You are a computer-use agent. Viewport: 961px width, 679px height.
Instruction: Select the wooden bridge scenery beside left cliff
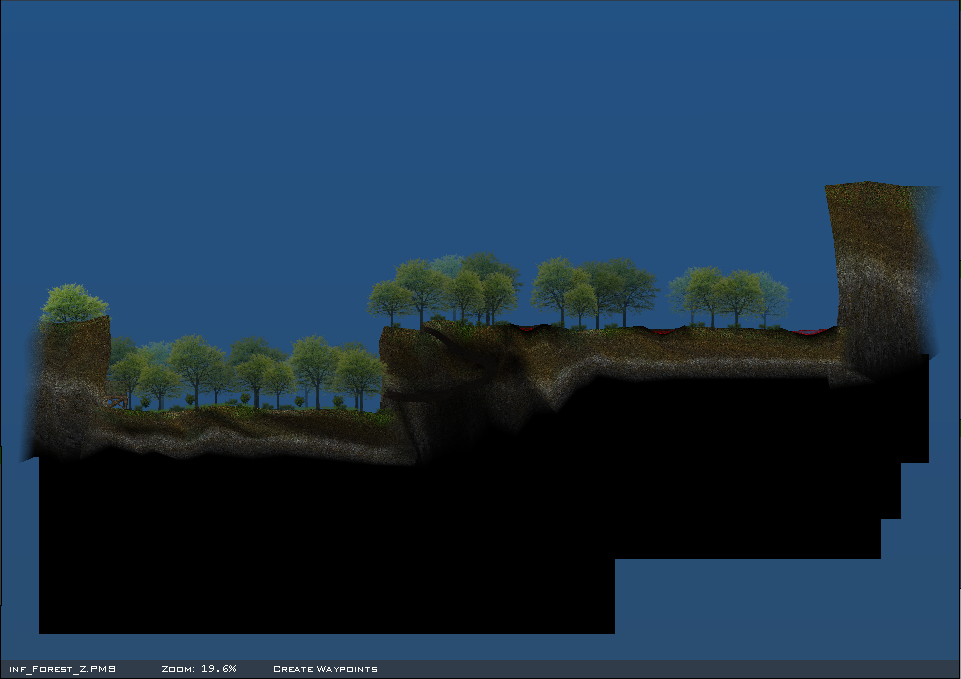tap(116, 400)
